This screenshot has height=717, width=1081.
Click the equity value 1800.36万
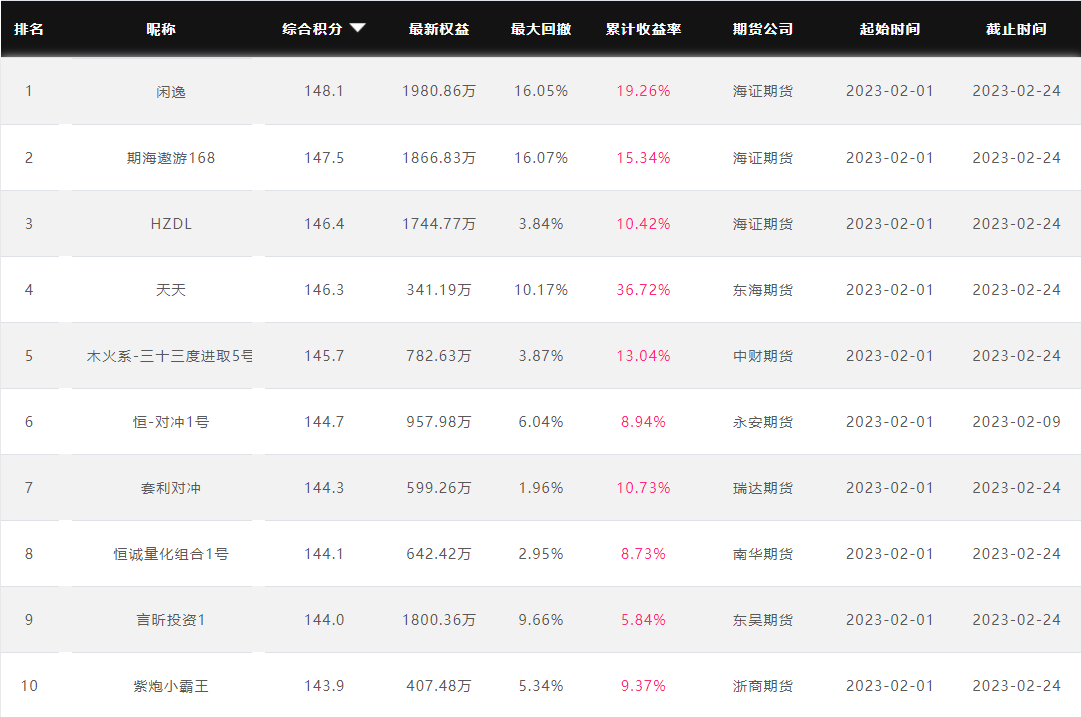tap(438, 620)
